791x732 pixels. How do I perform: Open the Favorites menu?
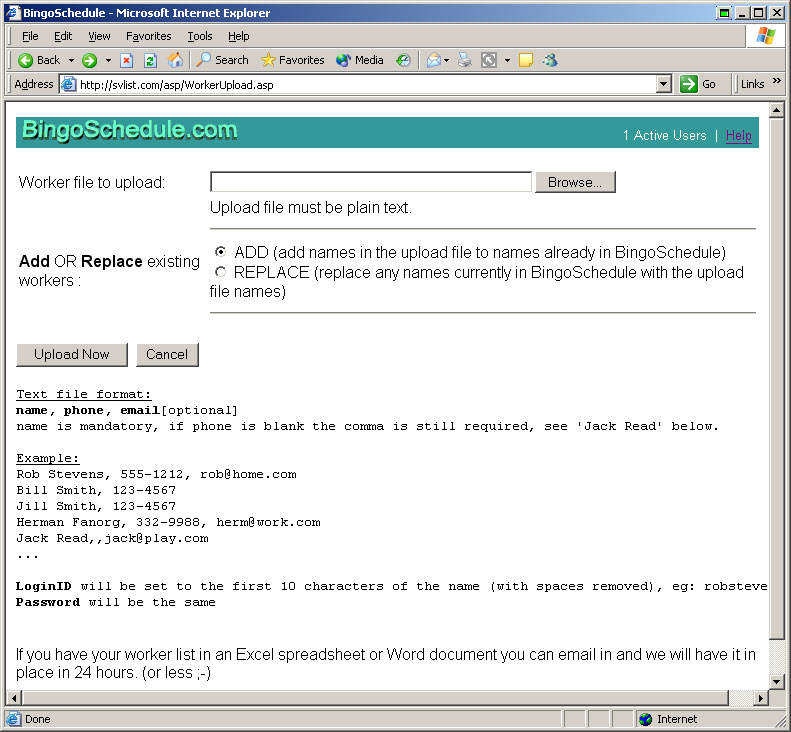point(148,36)
